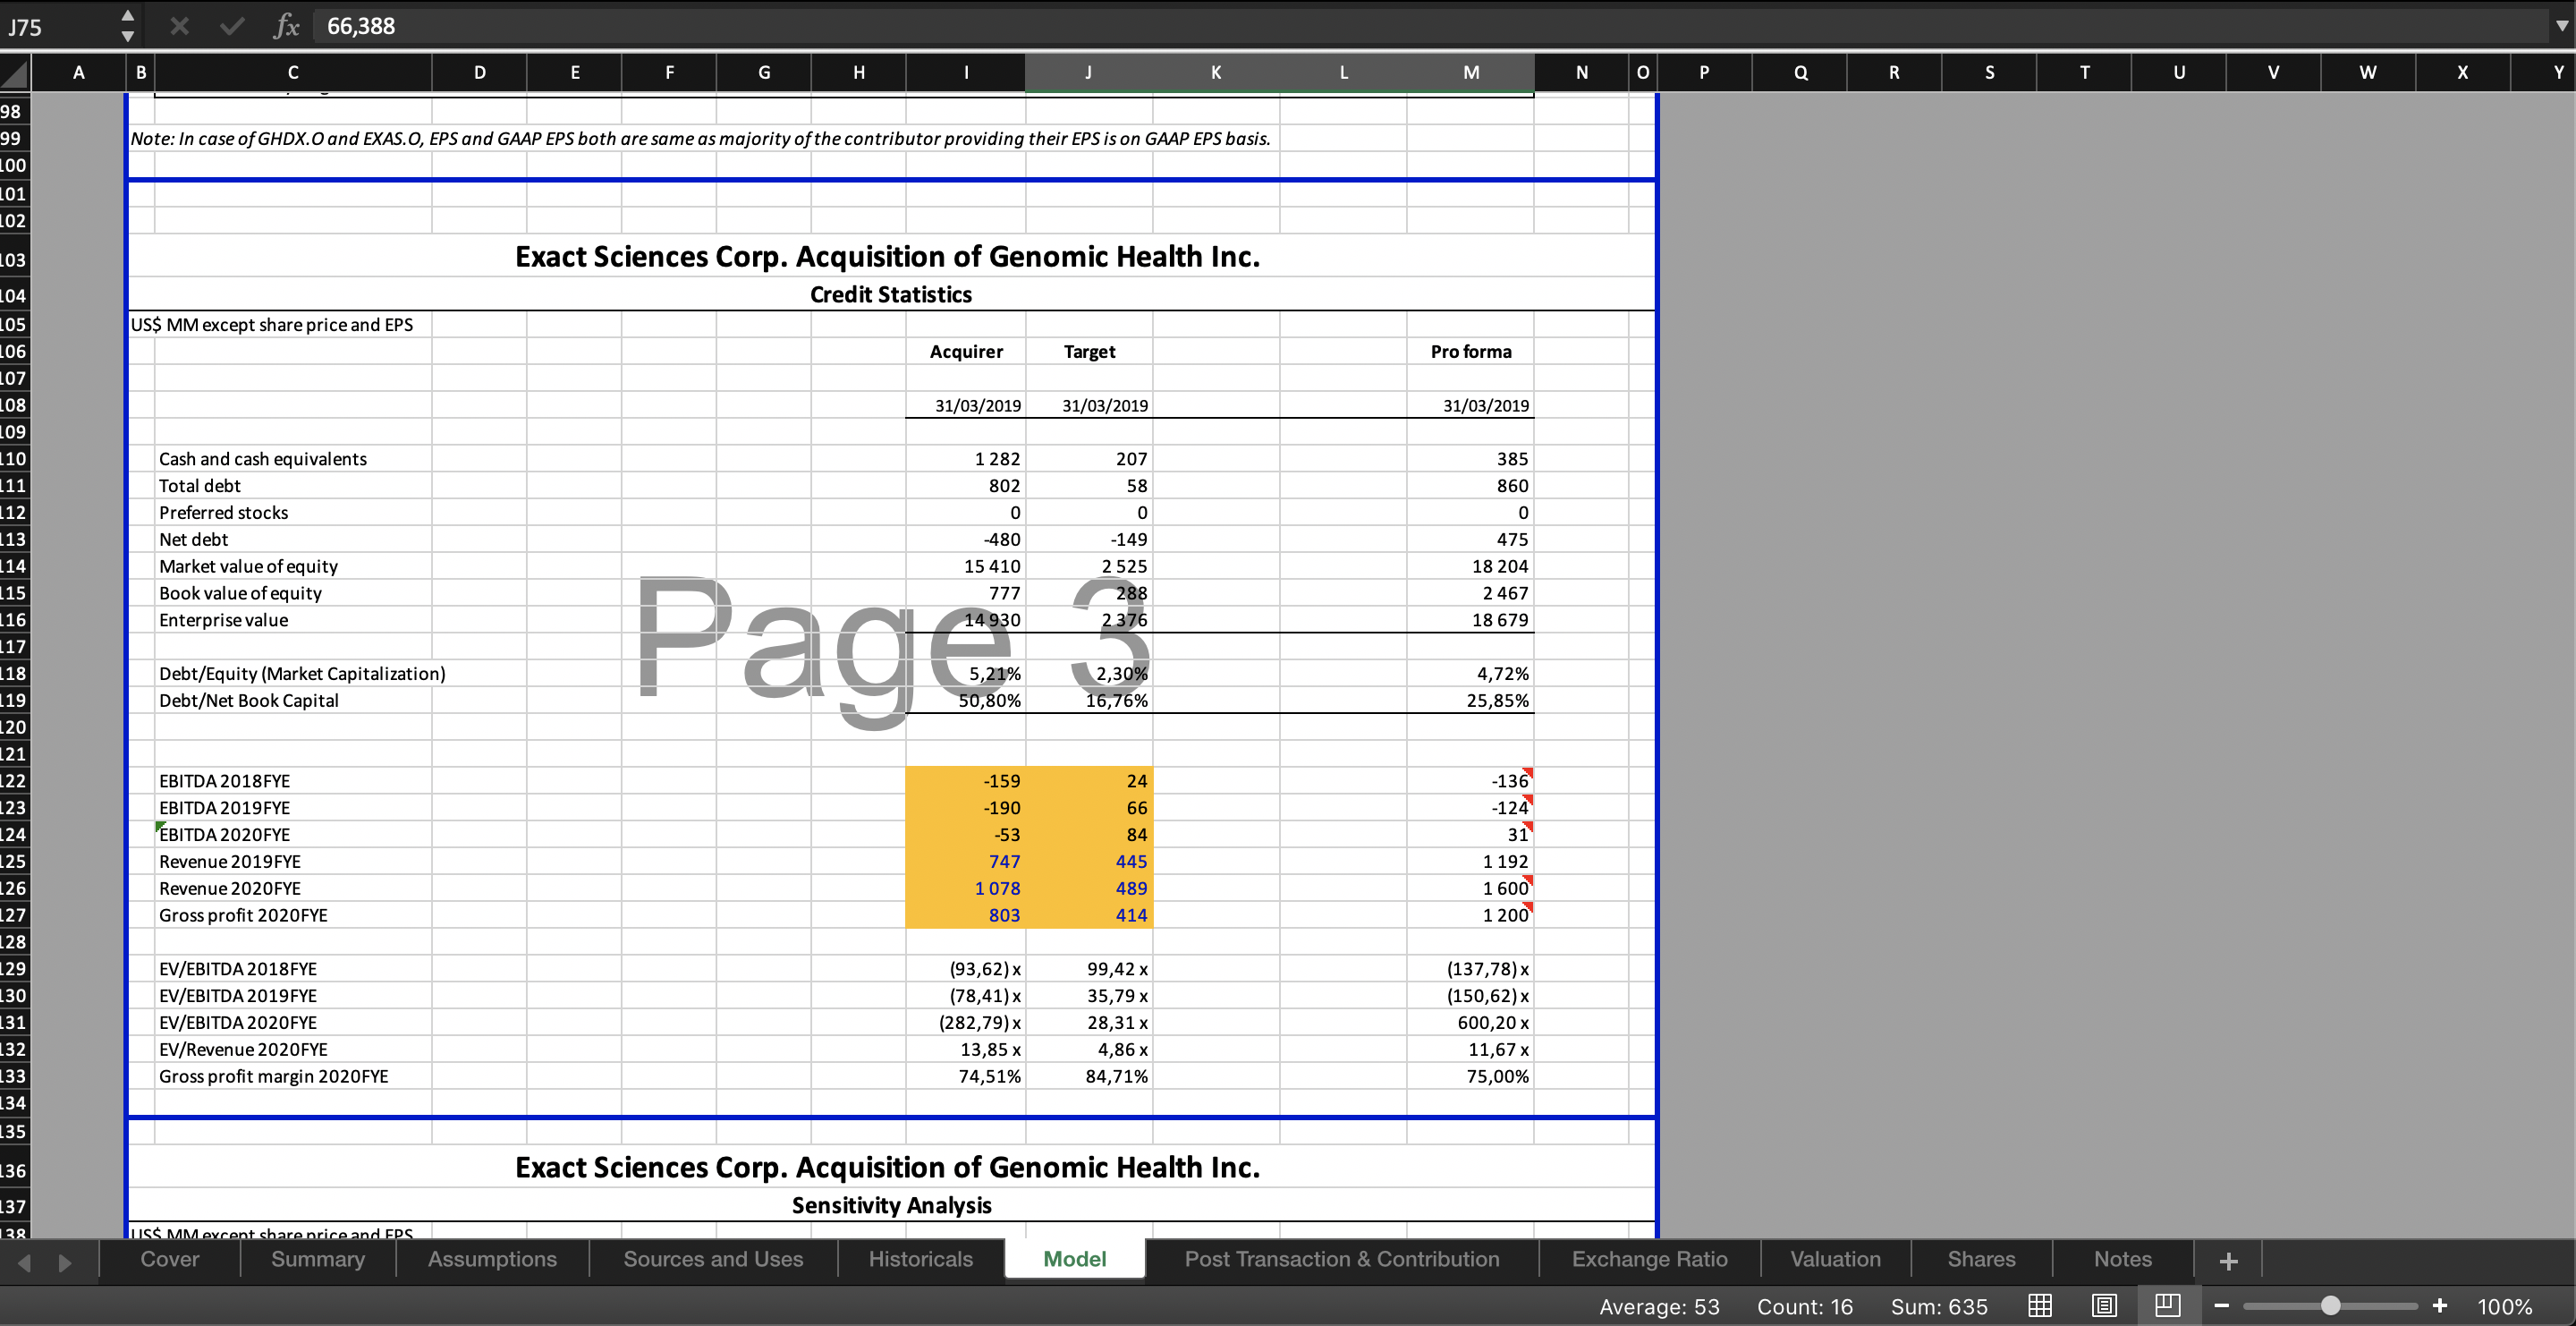Click the zoom in plus button
The height and width of the screenshot is (1326, 2576).
coord(2440,1306)
